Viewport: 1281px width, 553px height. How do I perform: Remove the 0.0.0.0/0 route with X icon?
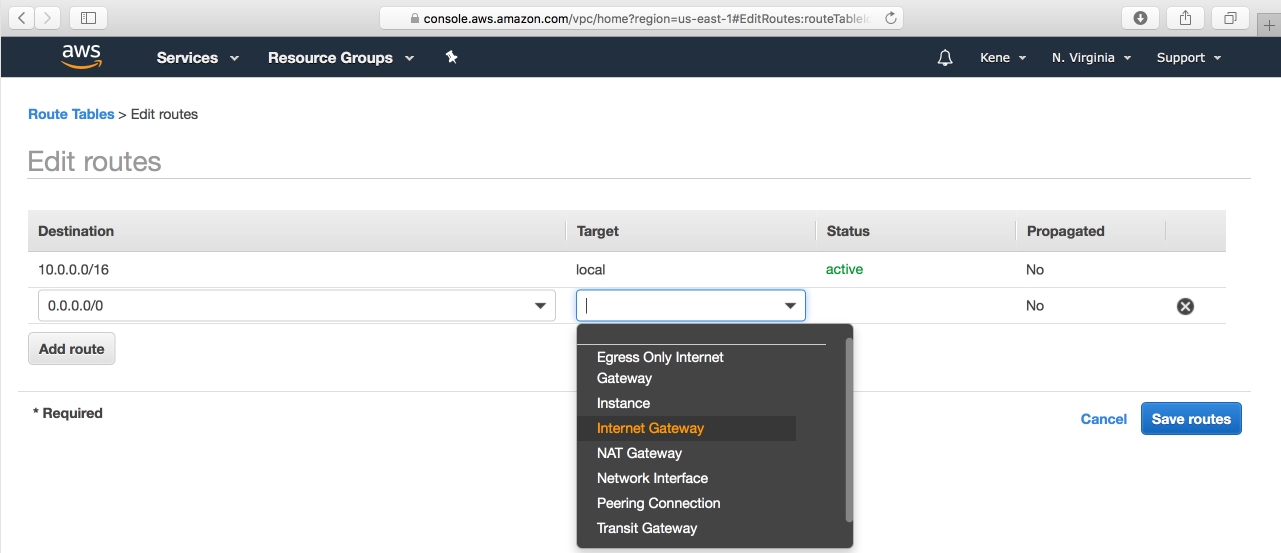1185,306
